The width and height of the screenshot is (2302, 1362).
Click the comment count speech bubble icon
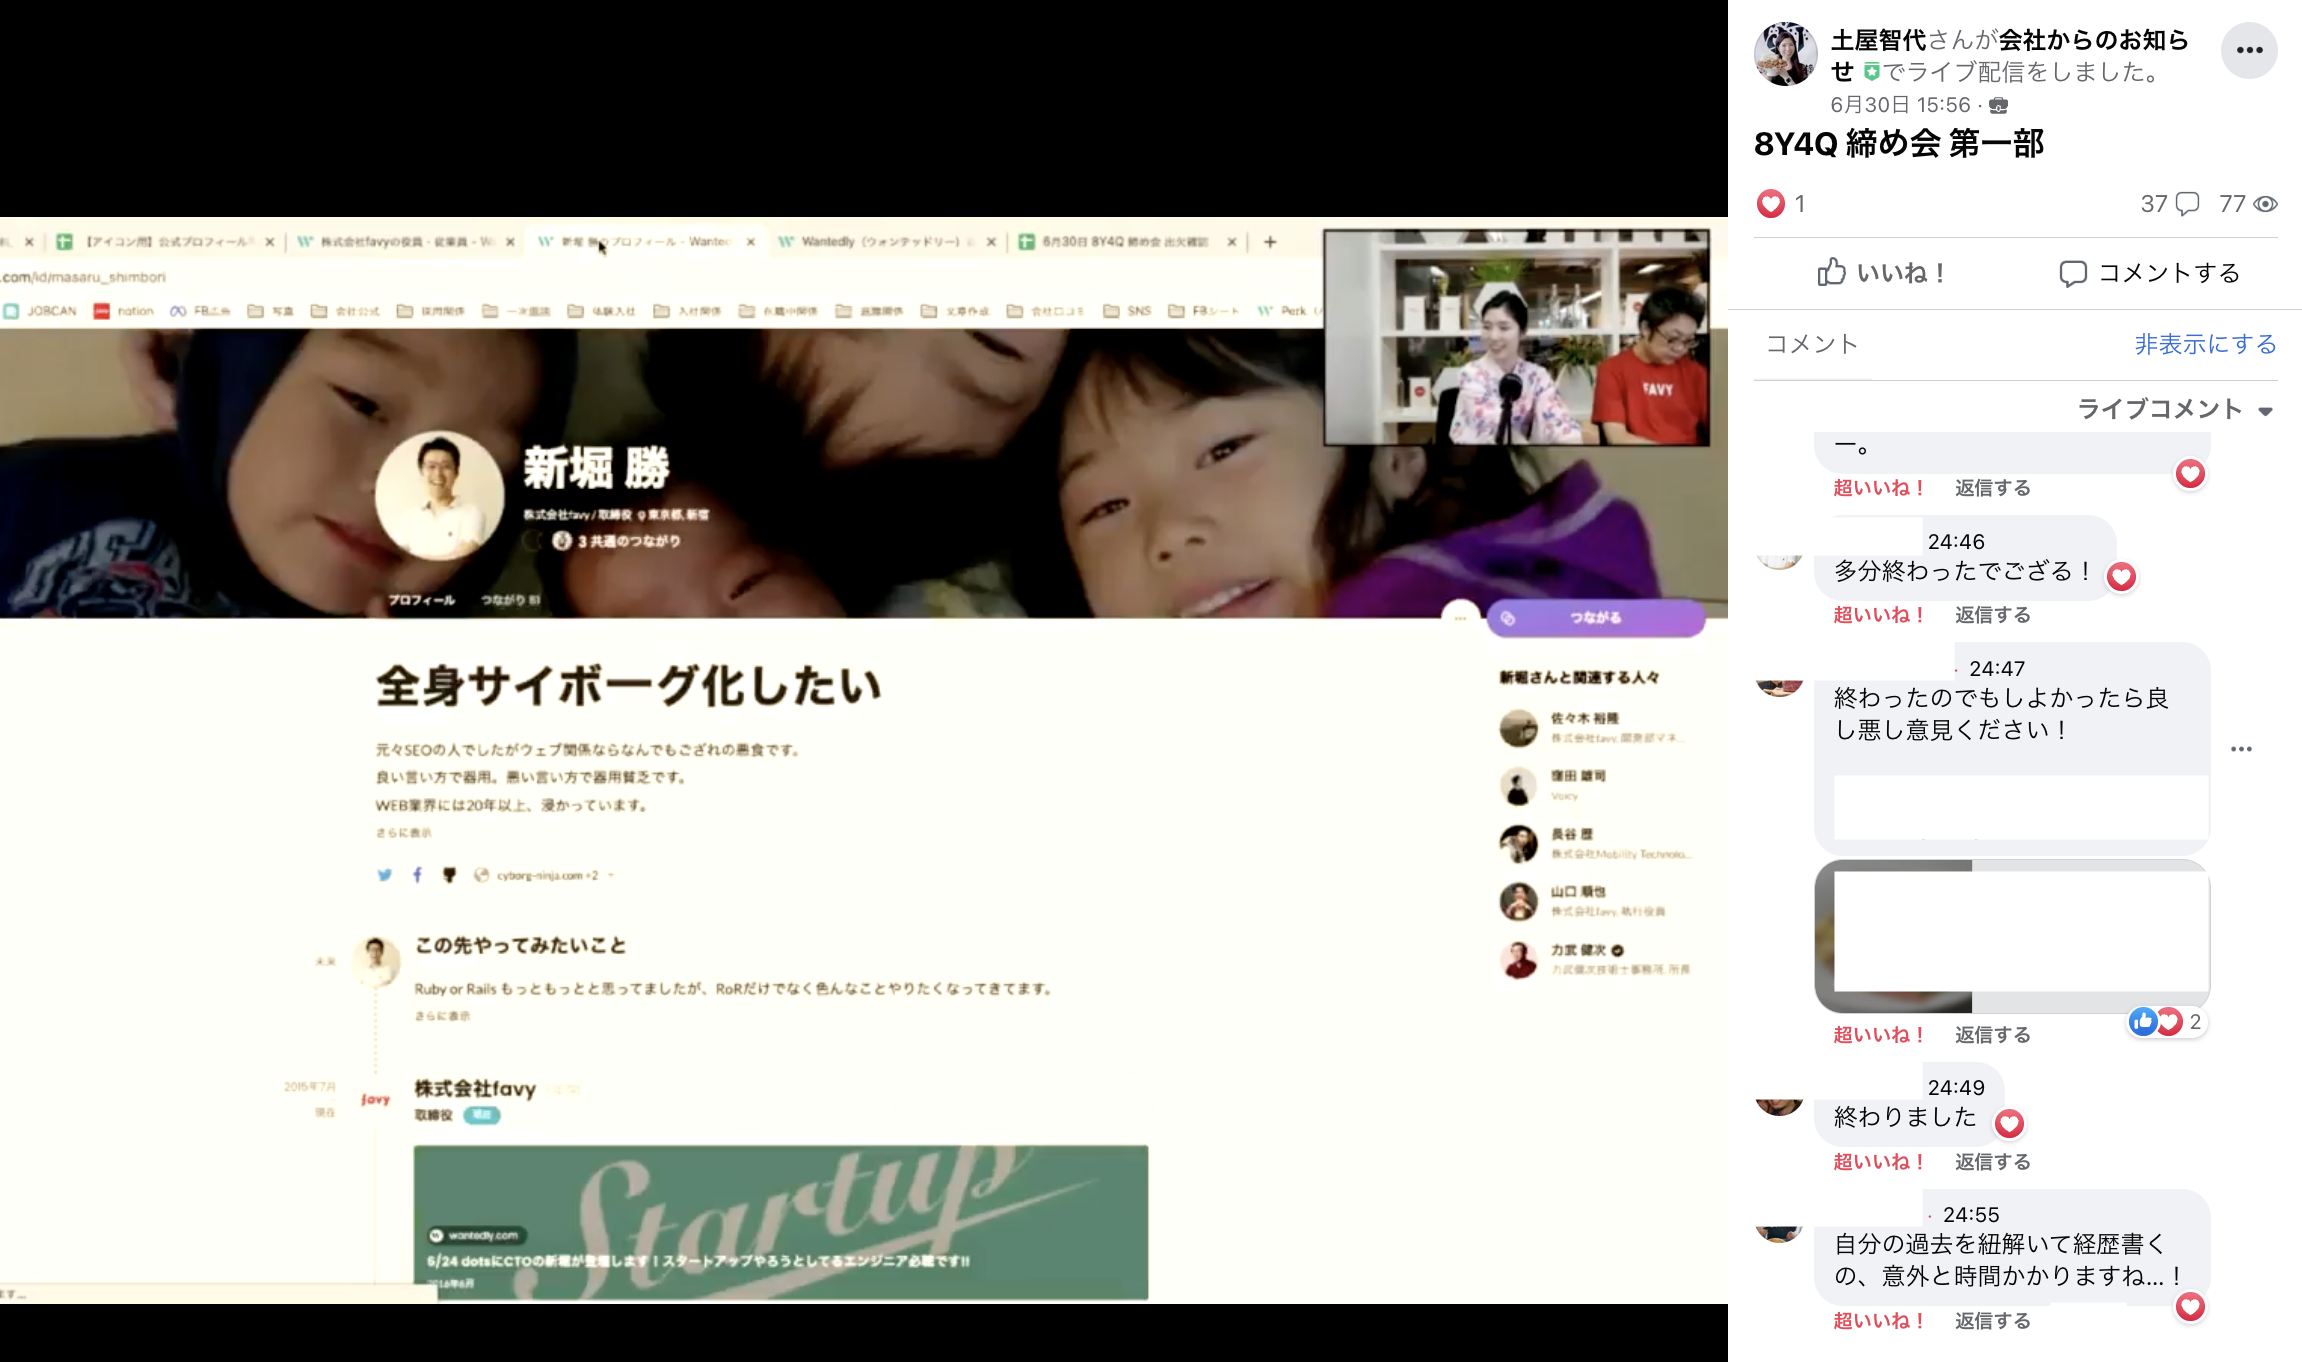pyautogui.click(x=2188, y=204)
